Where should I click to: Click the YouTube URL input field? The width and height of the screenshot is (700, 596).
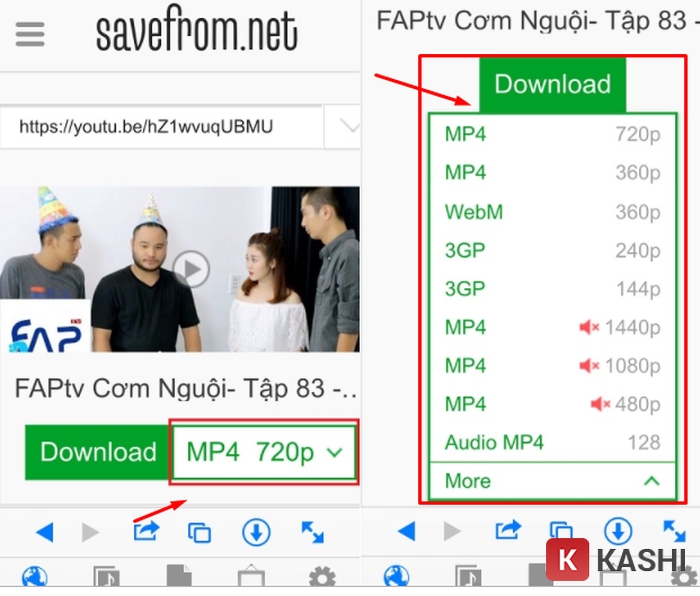(161, 127)
